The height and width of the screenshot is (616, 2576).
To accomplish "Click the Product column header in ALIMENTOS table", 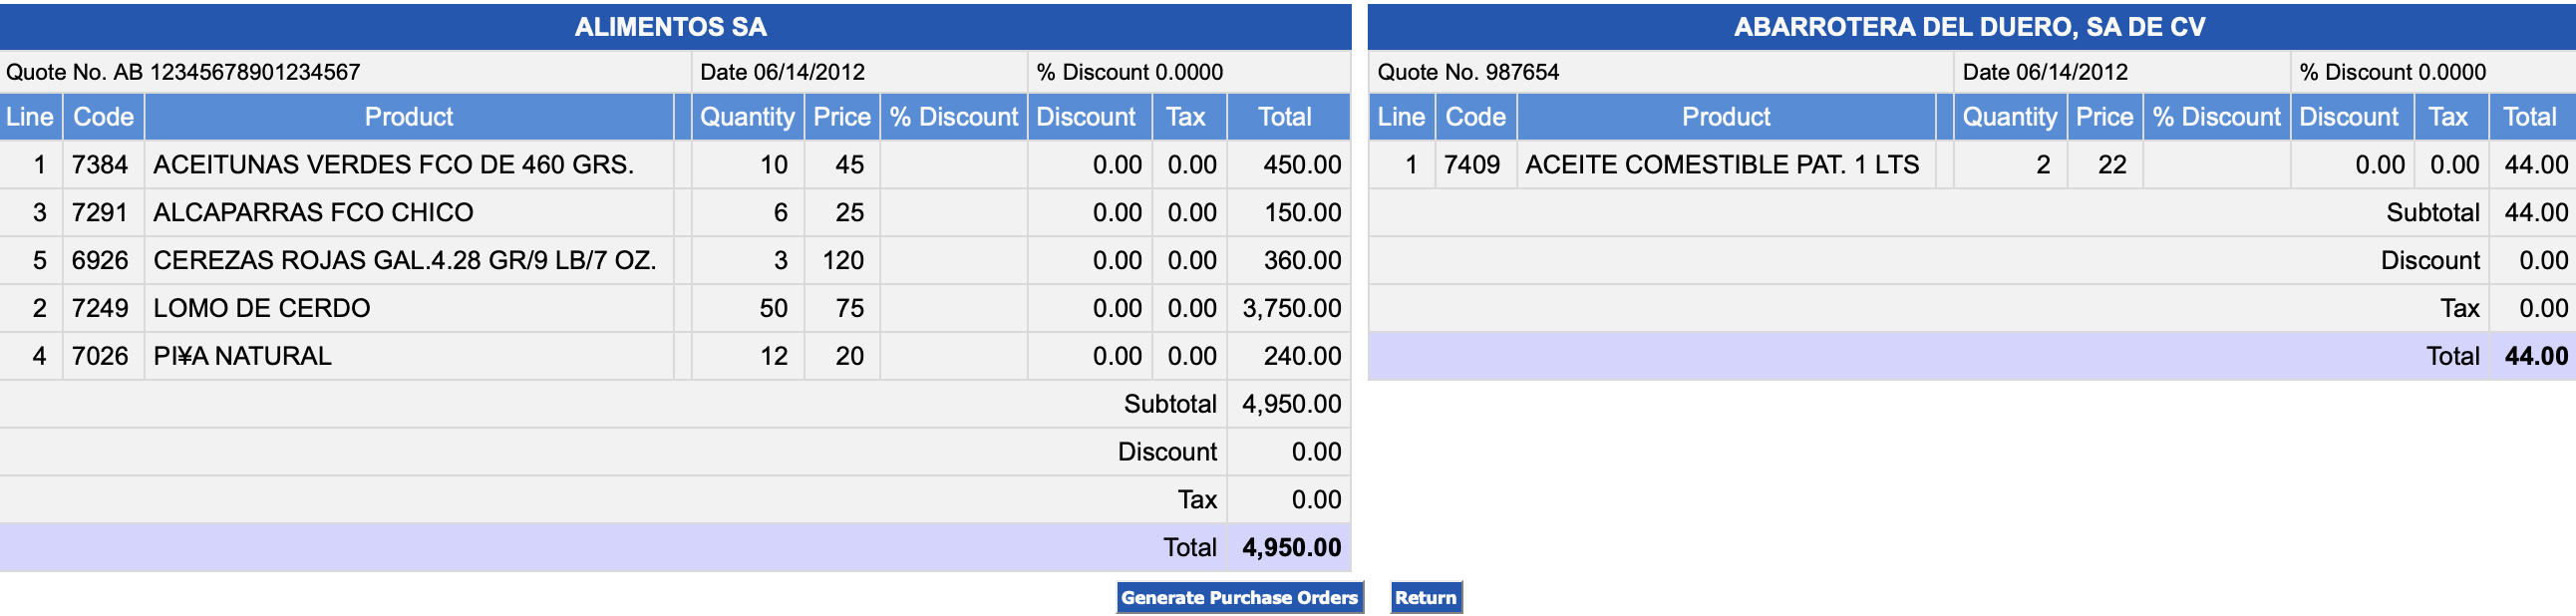I will [408, 117].
